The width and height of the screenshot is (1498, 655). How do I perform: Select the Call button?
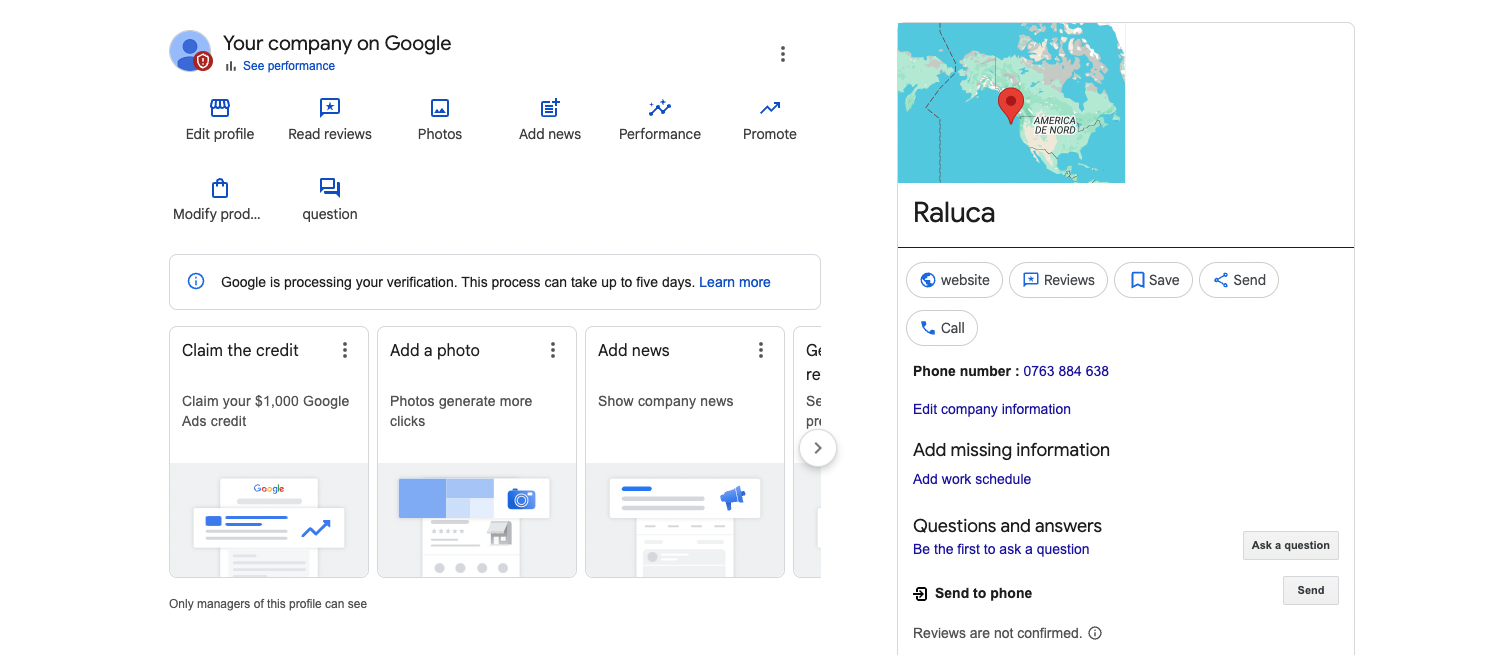[x=942, y=328]
